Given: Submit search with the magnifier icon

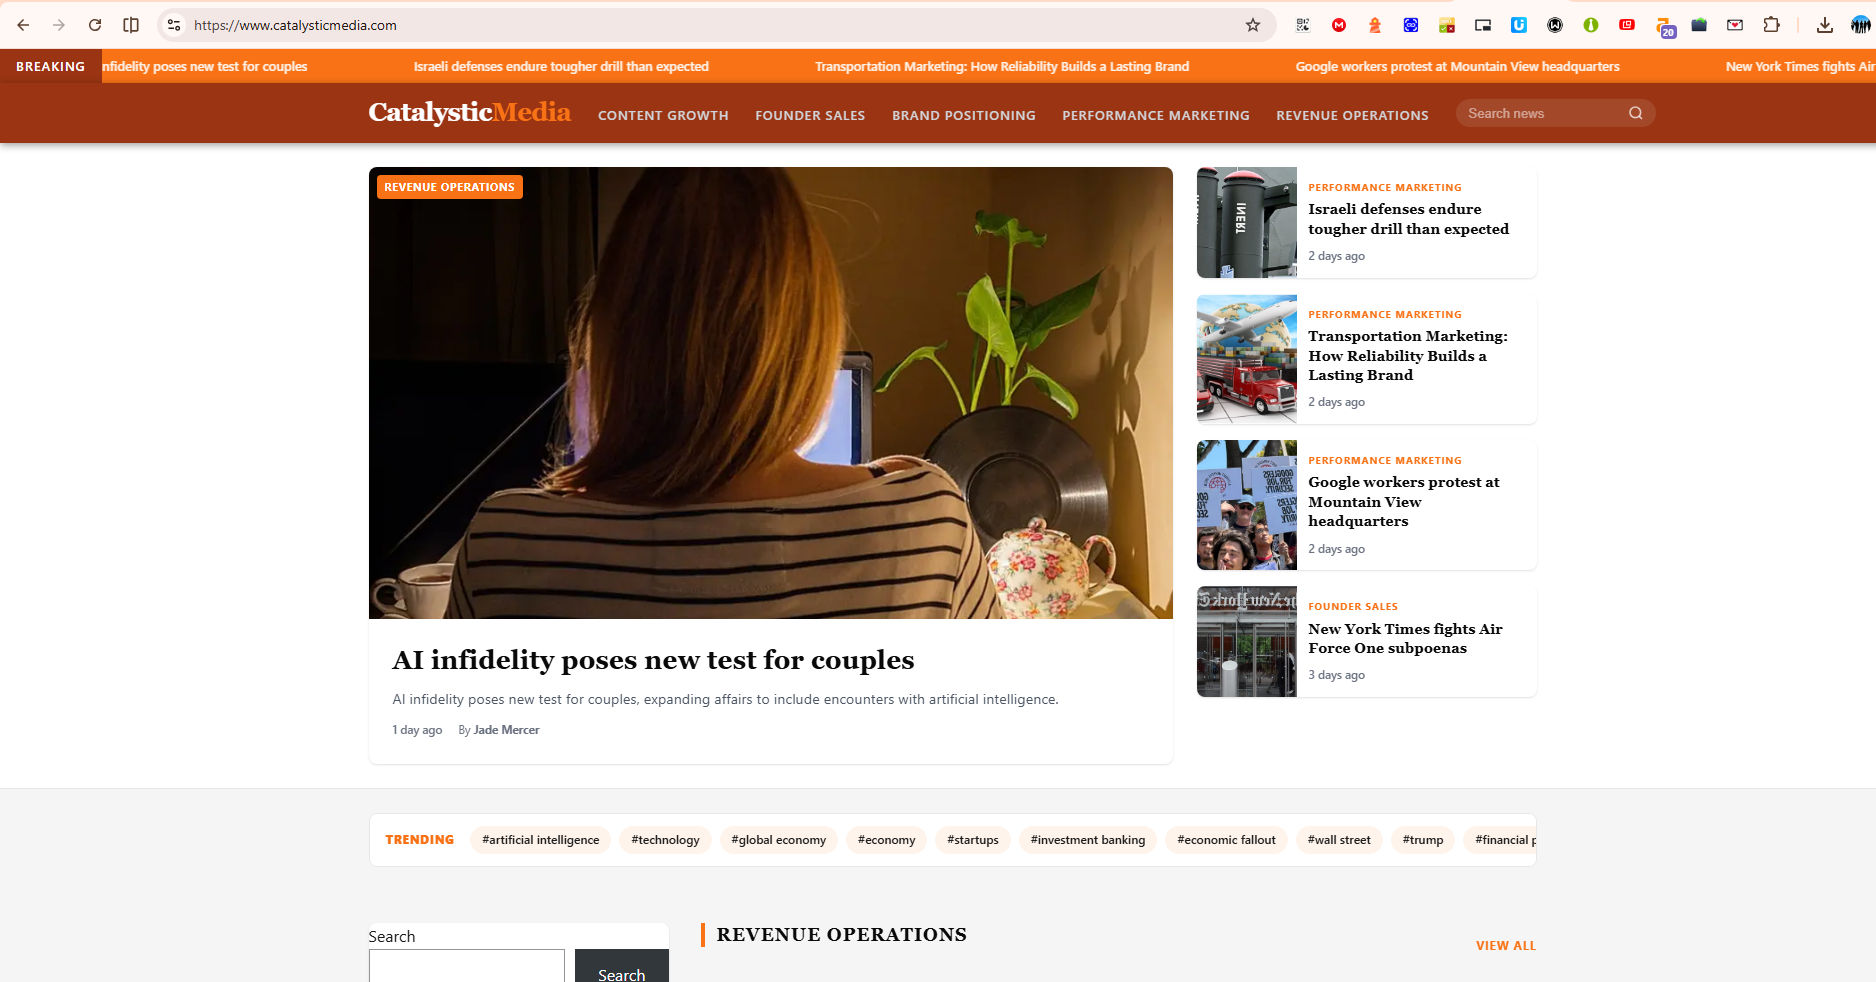Looking at the screenshot, I should click(1636, 113).
